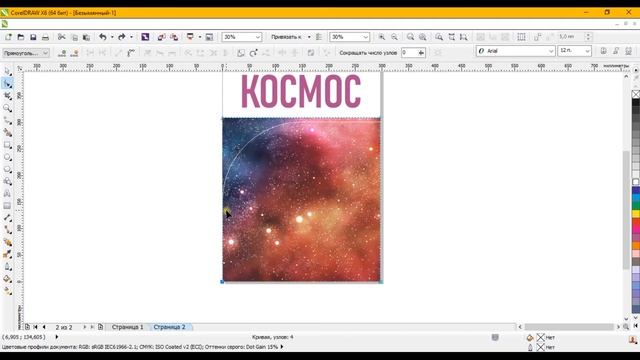Zoom in with the magnifier plus icon
The width and height of the screenshot is (640, 360).
[x=382, y=37]
